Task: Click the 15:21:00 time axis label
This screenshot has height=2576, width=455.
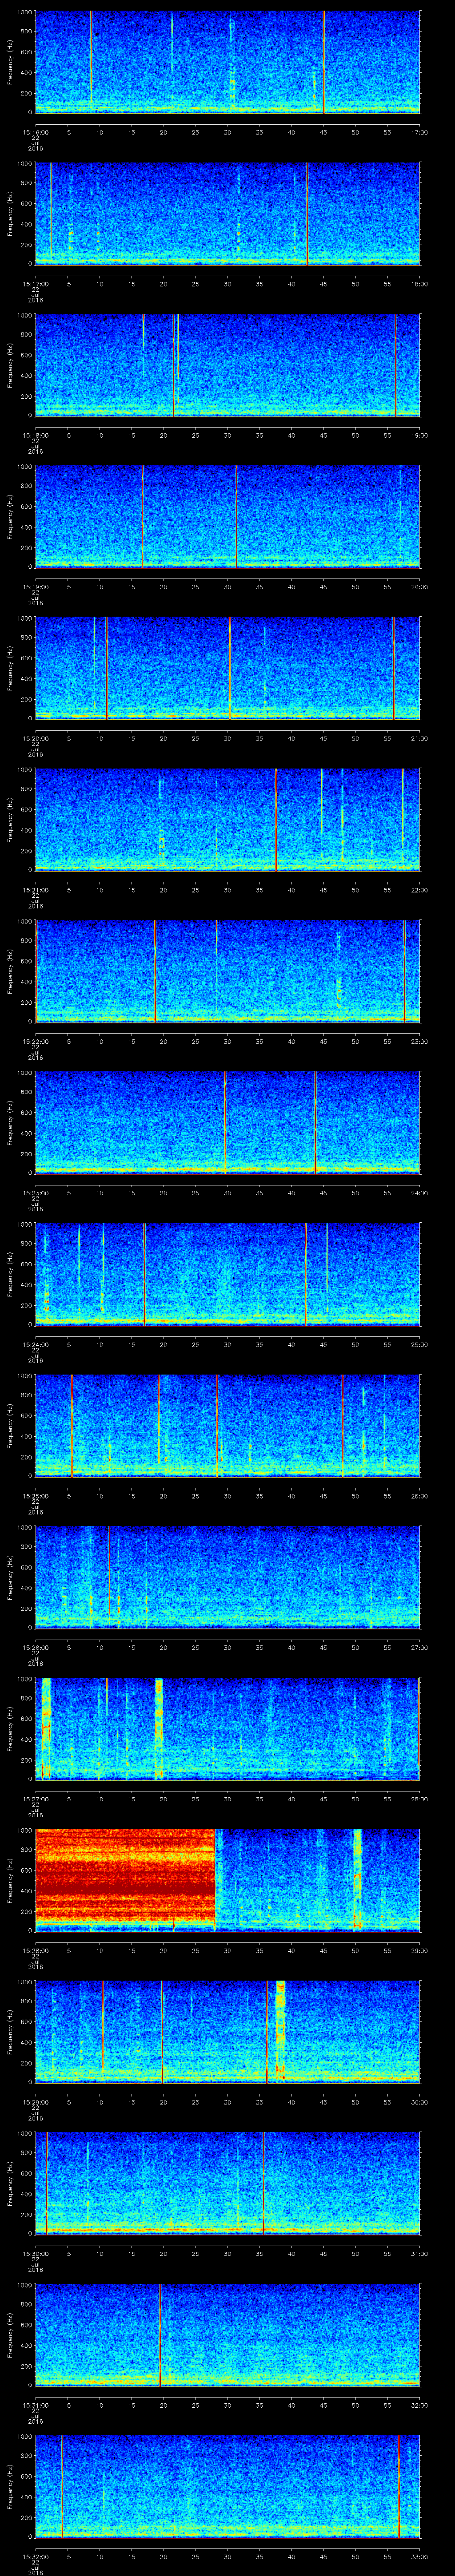Action: click(x=36, y=890)
